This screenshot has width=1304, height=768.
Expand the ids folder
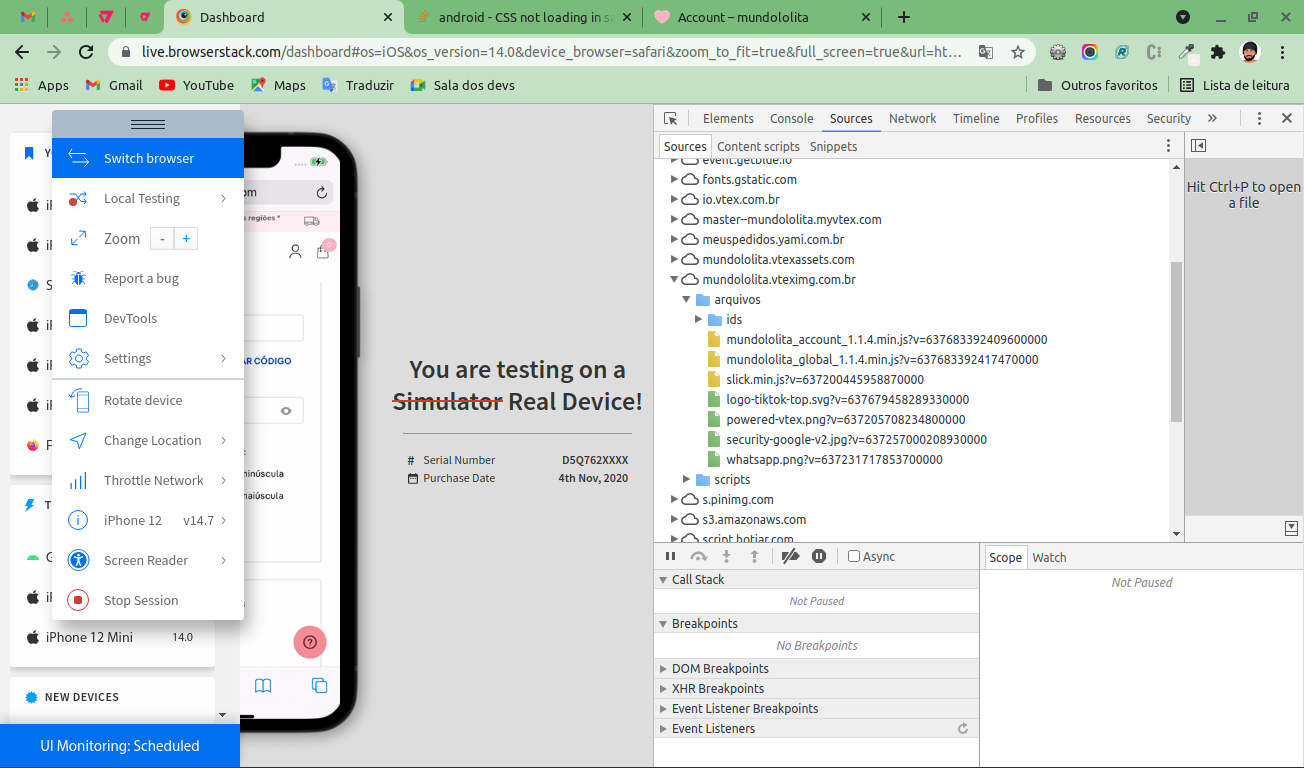click(x=699, y=320)
